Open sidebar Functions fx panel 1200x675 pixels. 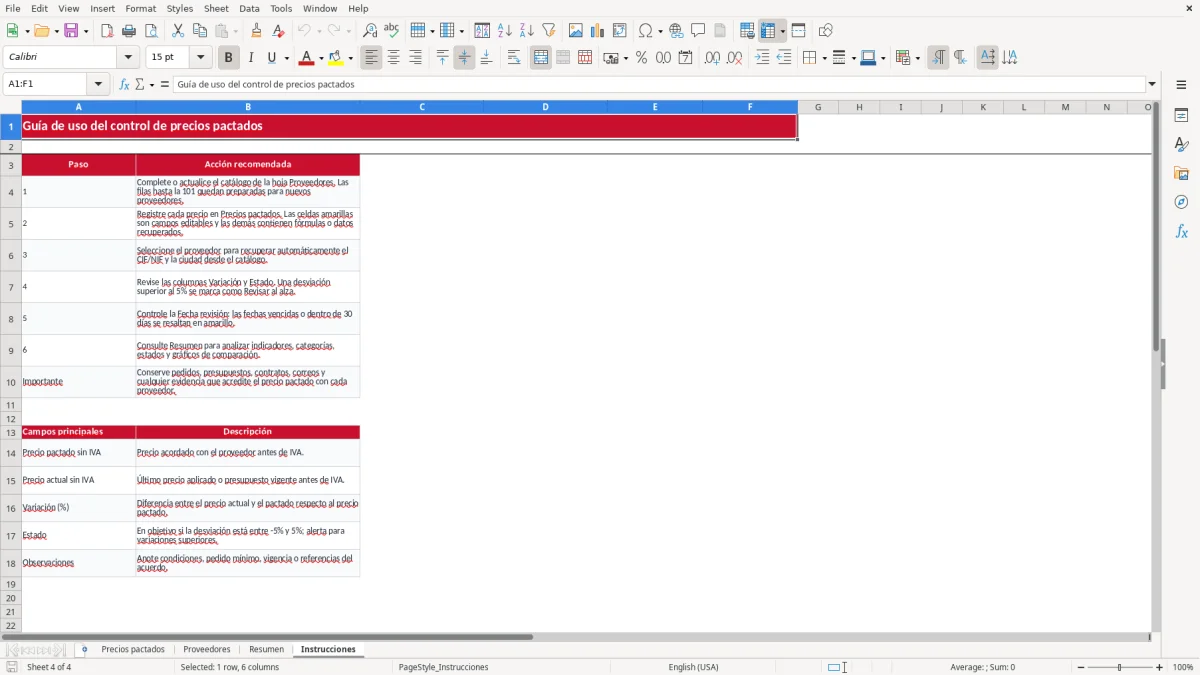pyautogui.click(x=1181, y=231)
